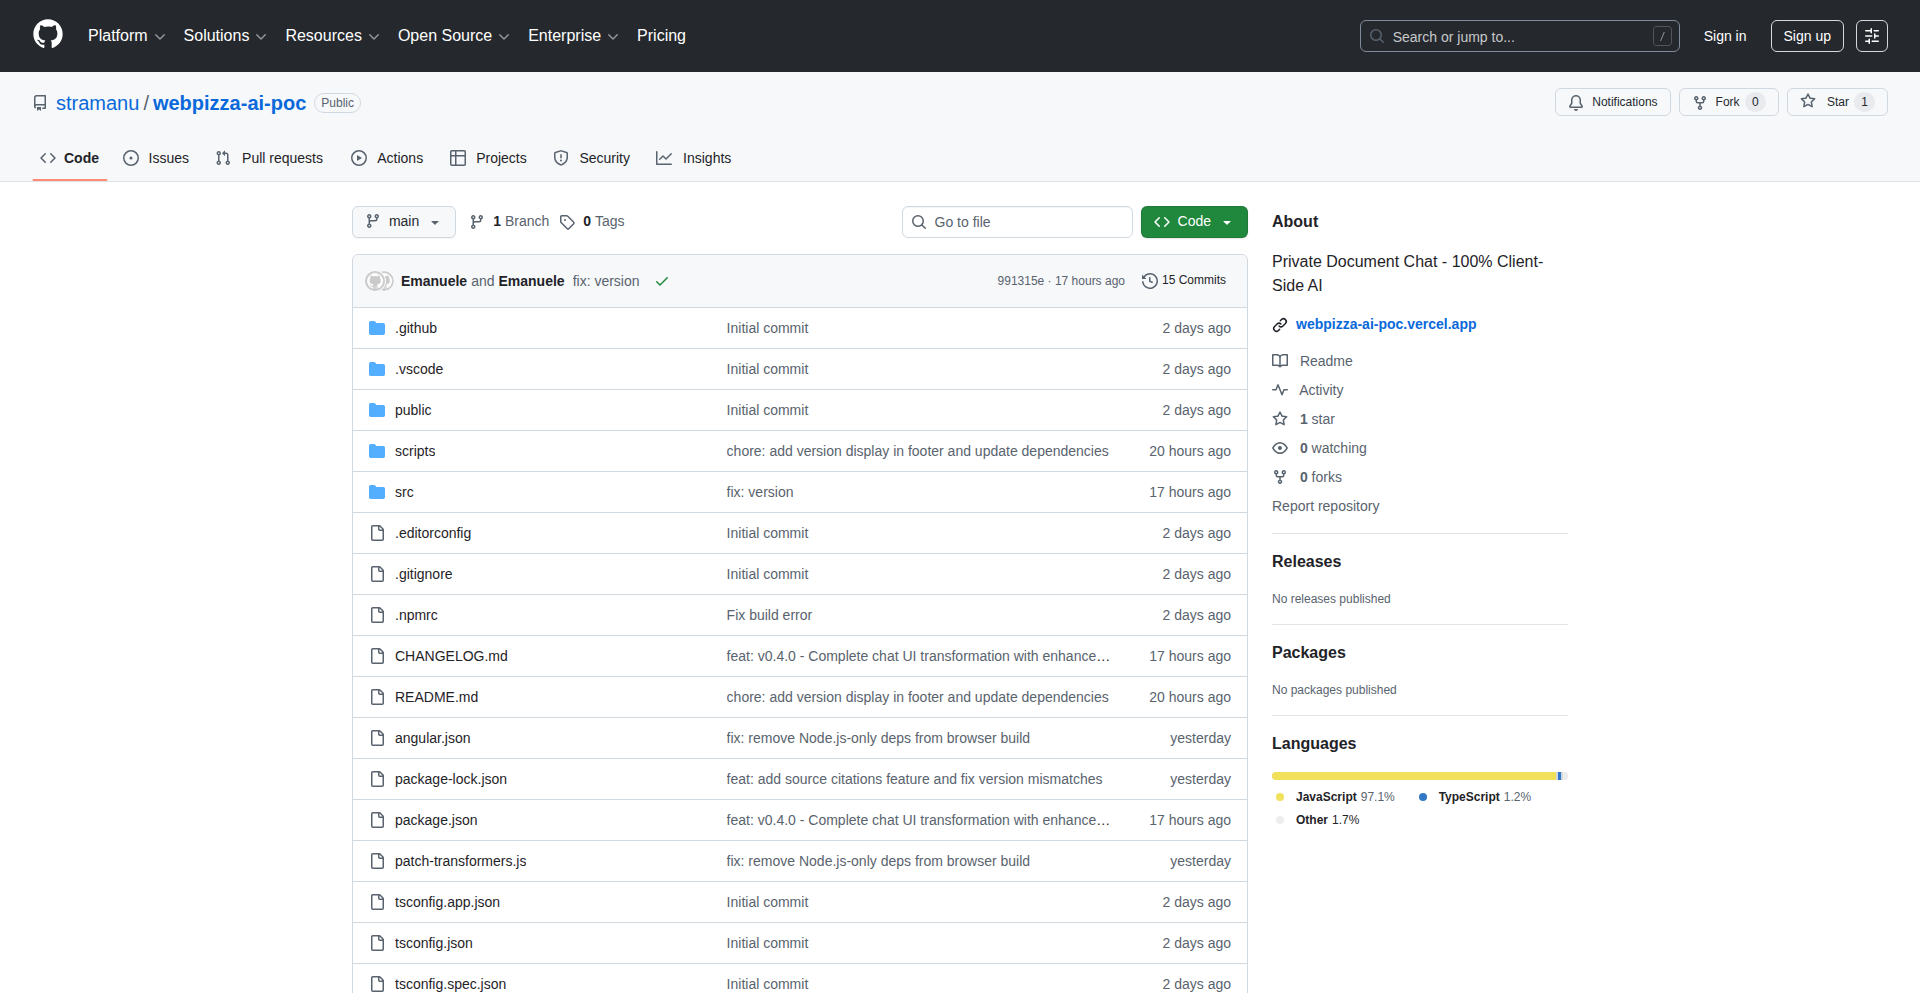Screen dimensions: 1920x993
Task: Click the Go to file search icon
Action: pos(919,221)
